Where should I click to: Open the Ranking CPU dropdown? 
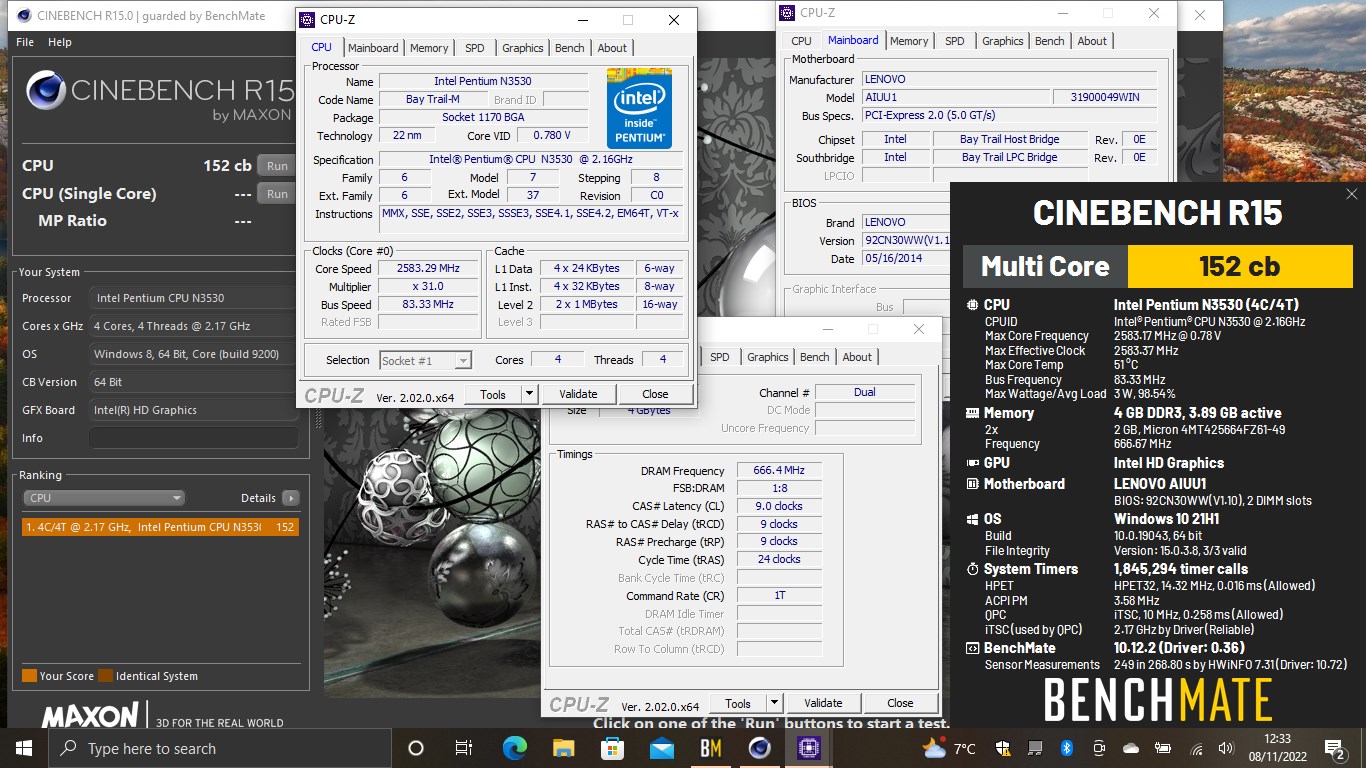pyautogui.click(x=104, y=498)
